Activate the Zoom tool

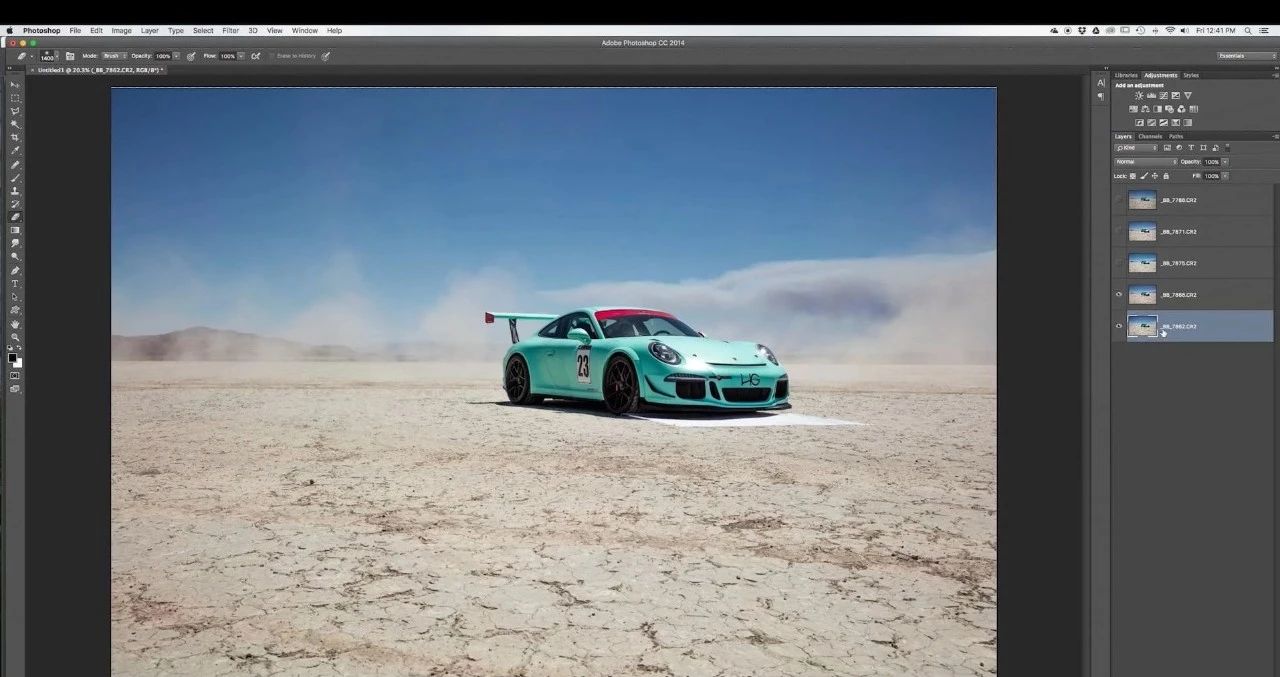(x=15, y=336)
